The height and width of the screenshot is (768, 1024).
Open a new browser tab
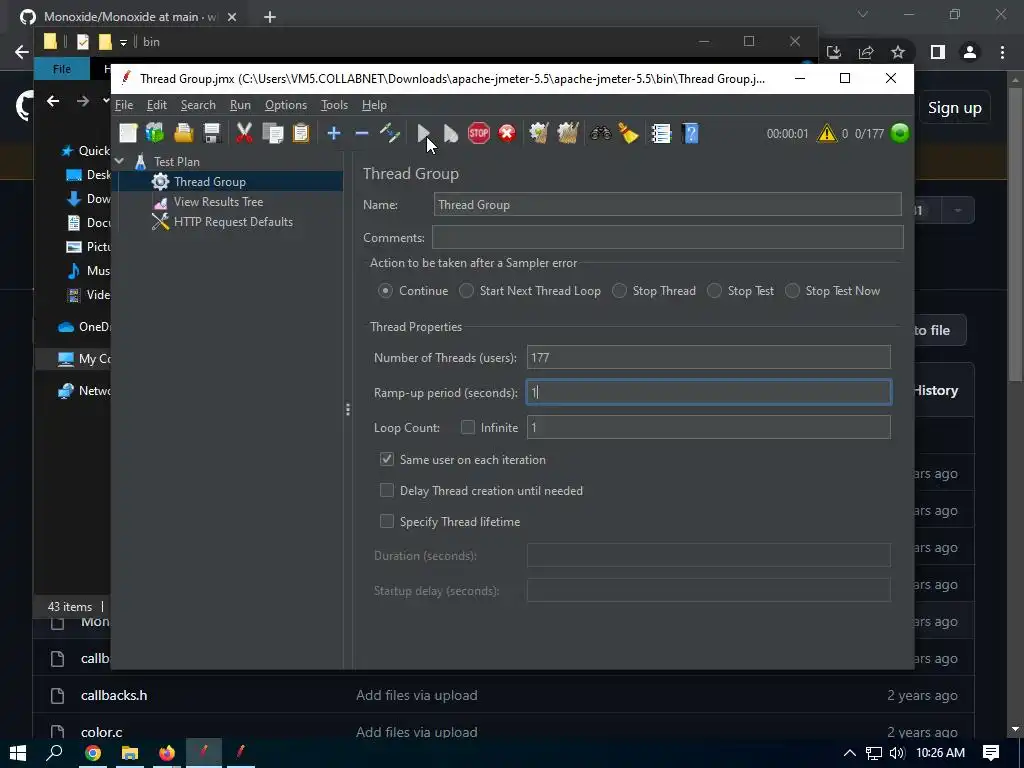[x=270, y=17]
